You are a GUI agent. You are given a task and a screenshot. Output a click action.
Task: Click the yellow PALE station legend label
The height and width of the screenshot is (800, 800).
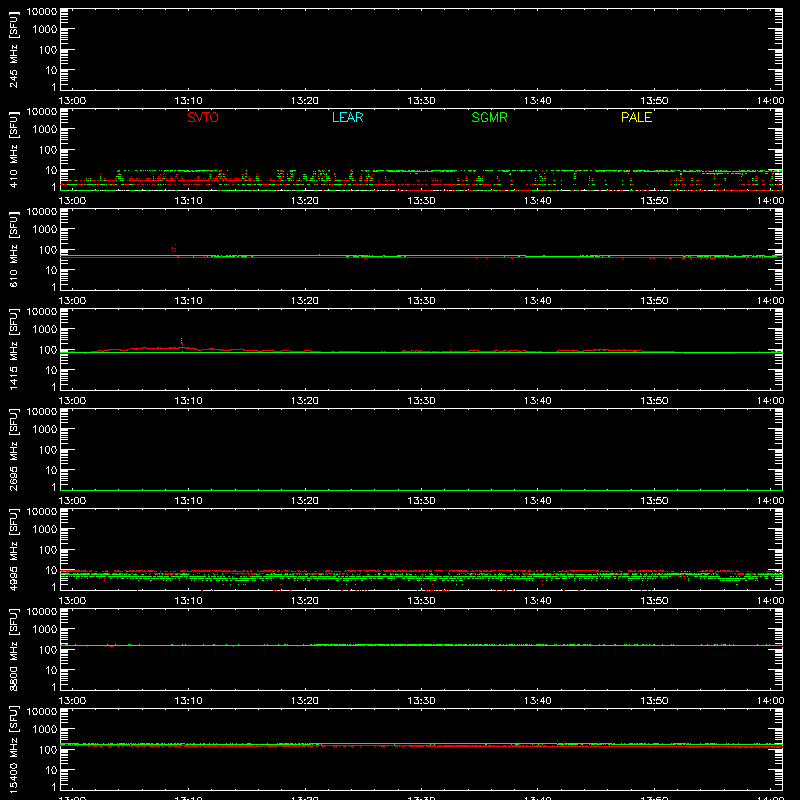click(x=636, y=117)
